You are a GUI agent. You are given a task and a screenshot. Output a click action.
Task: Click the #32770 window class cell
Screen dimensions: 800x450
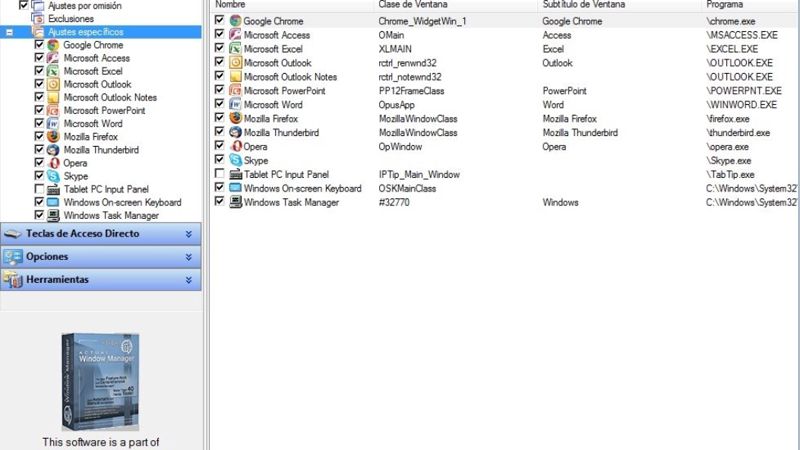point(394,203)
